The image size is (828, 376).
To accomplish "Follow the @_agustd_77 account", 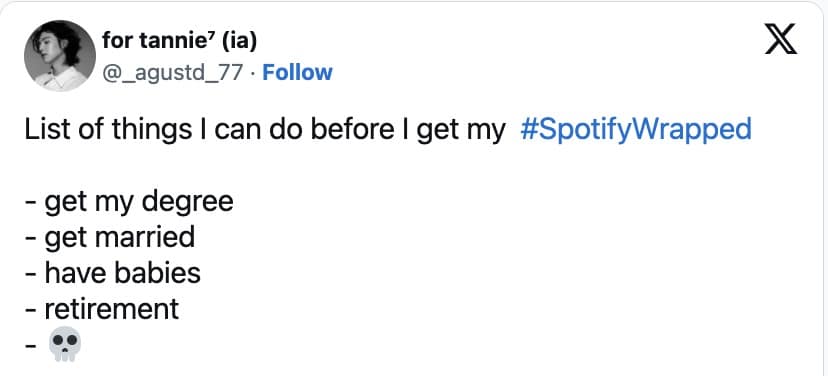I will [x=297, y=72].
